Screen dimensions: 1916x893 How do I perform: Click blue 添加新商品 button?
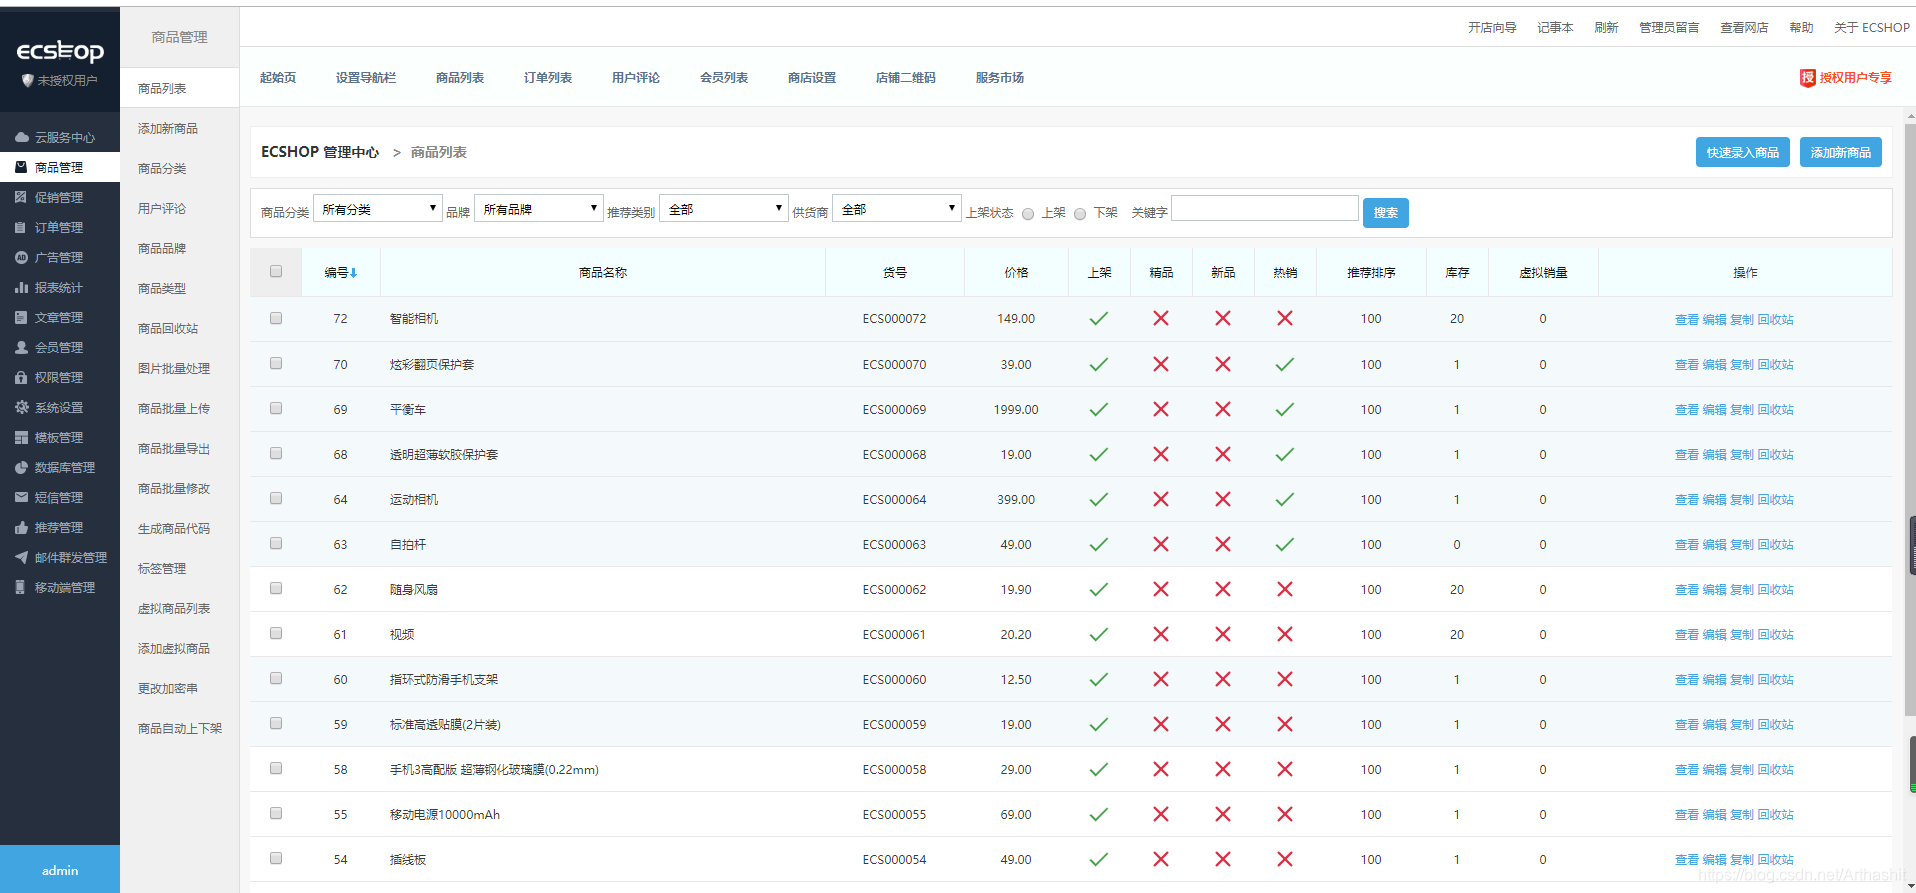(1841, 153)
